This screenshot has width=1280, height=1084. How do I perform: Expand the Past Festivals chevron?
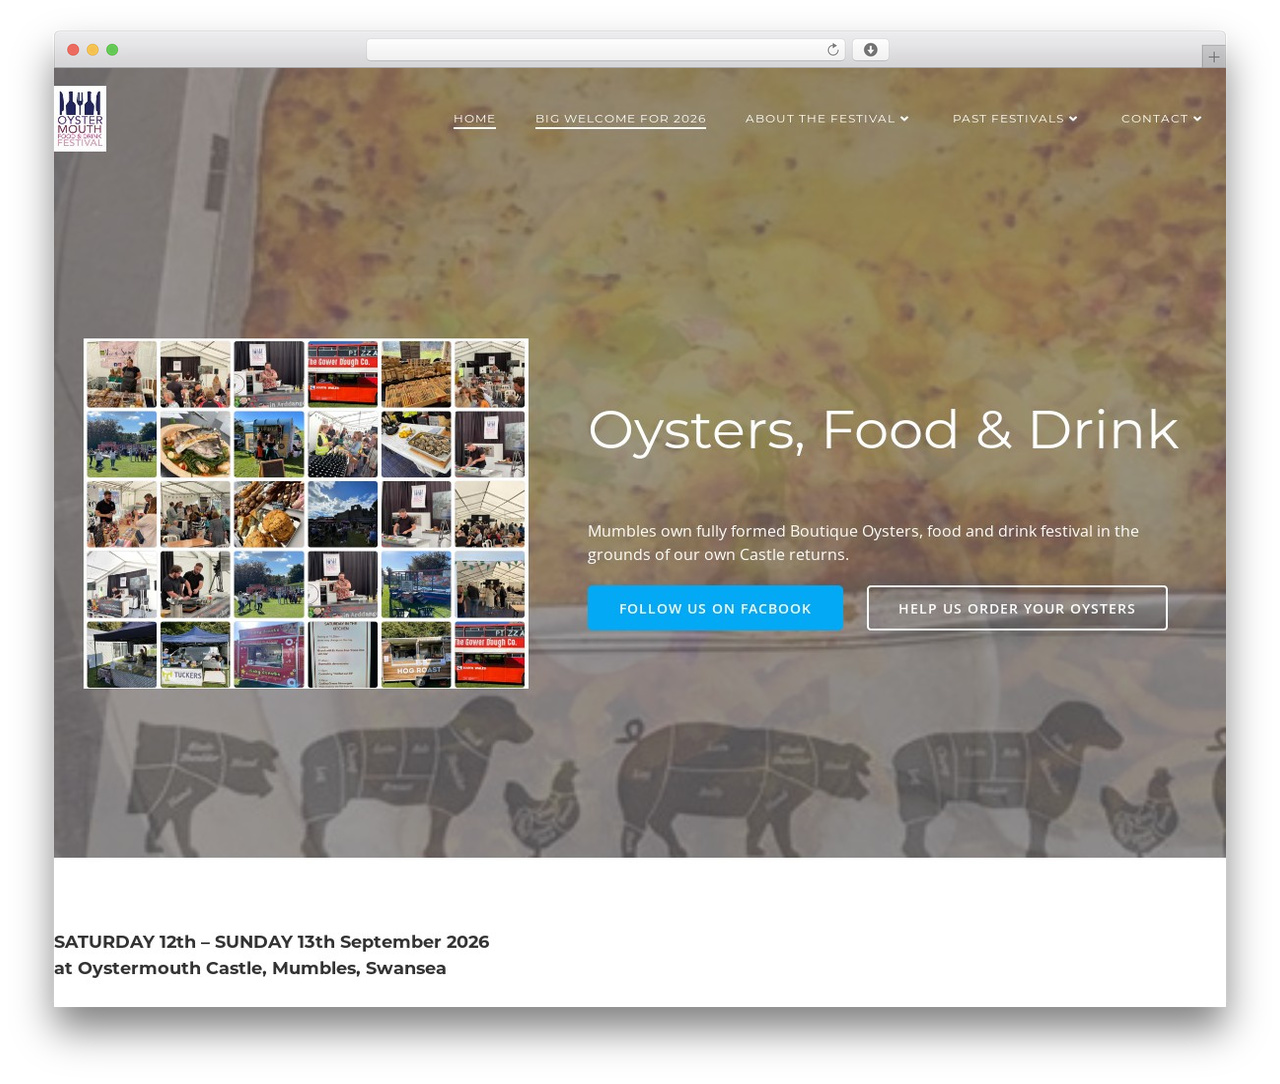(x=1073, y=119)
